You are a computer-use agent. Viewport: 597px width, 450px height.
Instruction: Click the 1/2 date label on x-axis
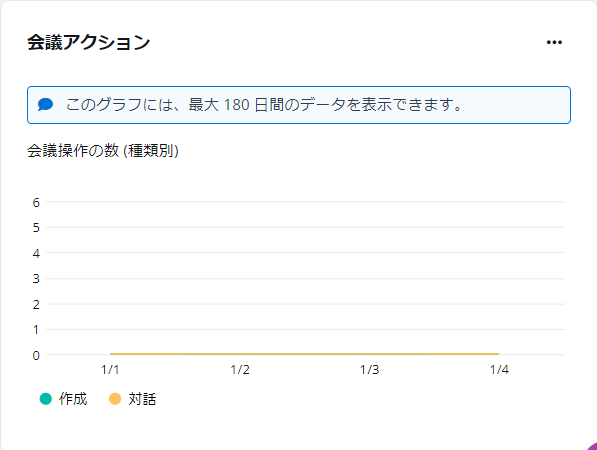pyautogui.click(x=240, y=370)
